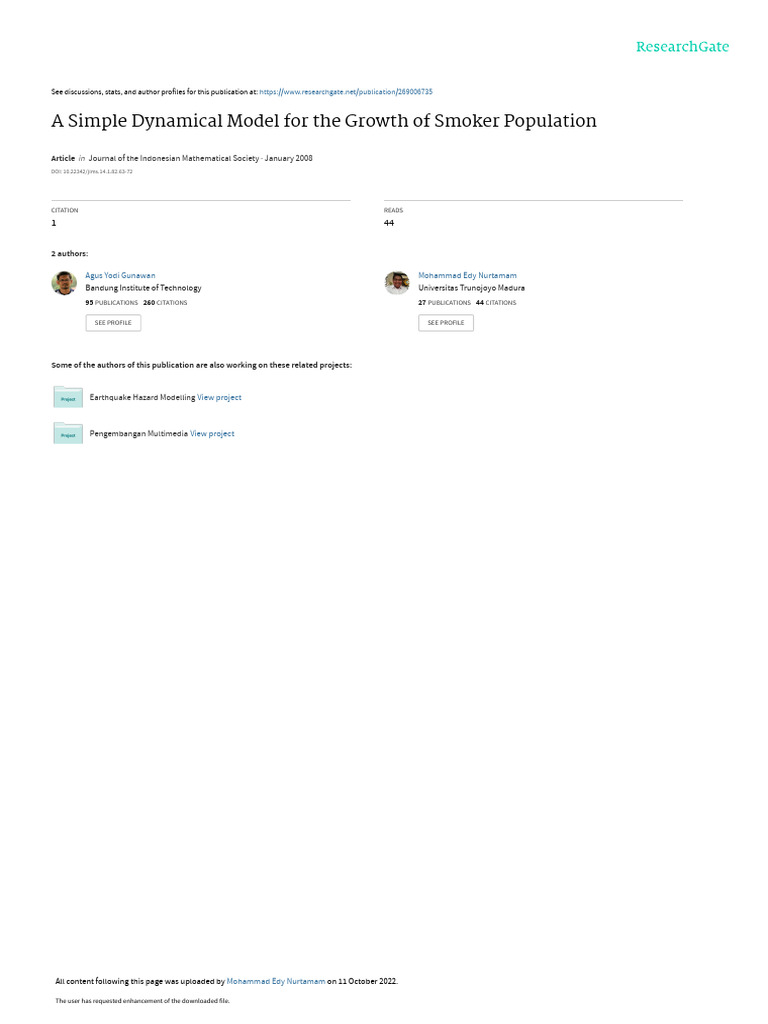The height and width of the screenshot is (1024, 768).
Task: Click Agus Yodi Gunawan's profile photo
Action: 64,283
